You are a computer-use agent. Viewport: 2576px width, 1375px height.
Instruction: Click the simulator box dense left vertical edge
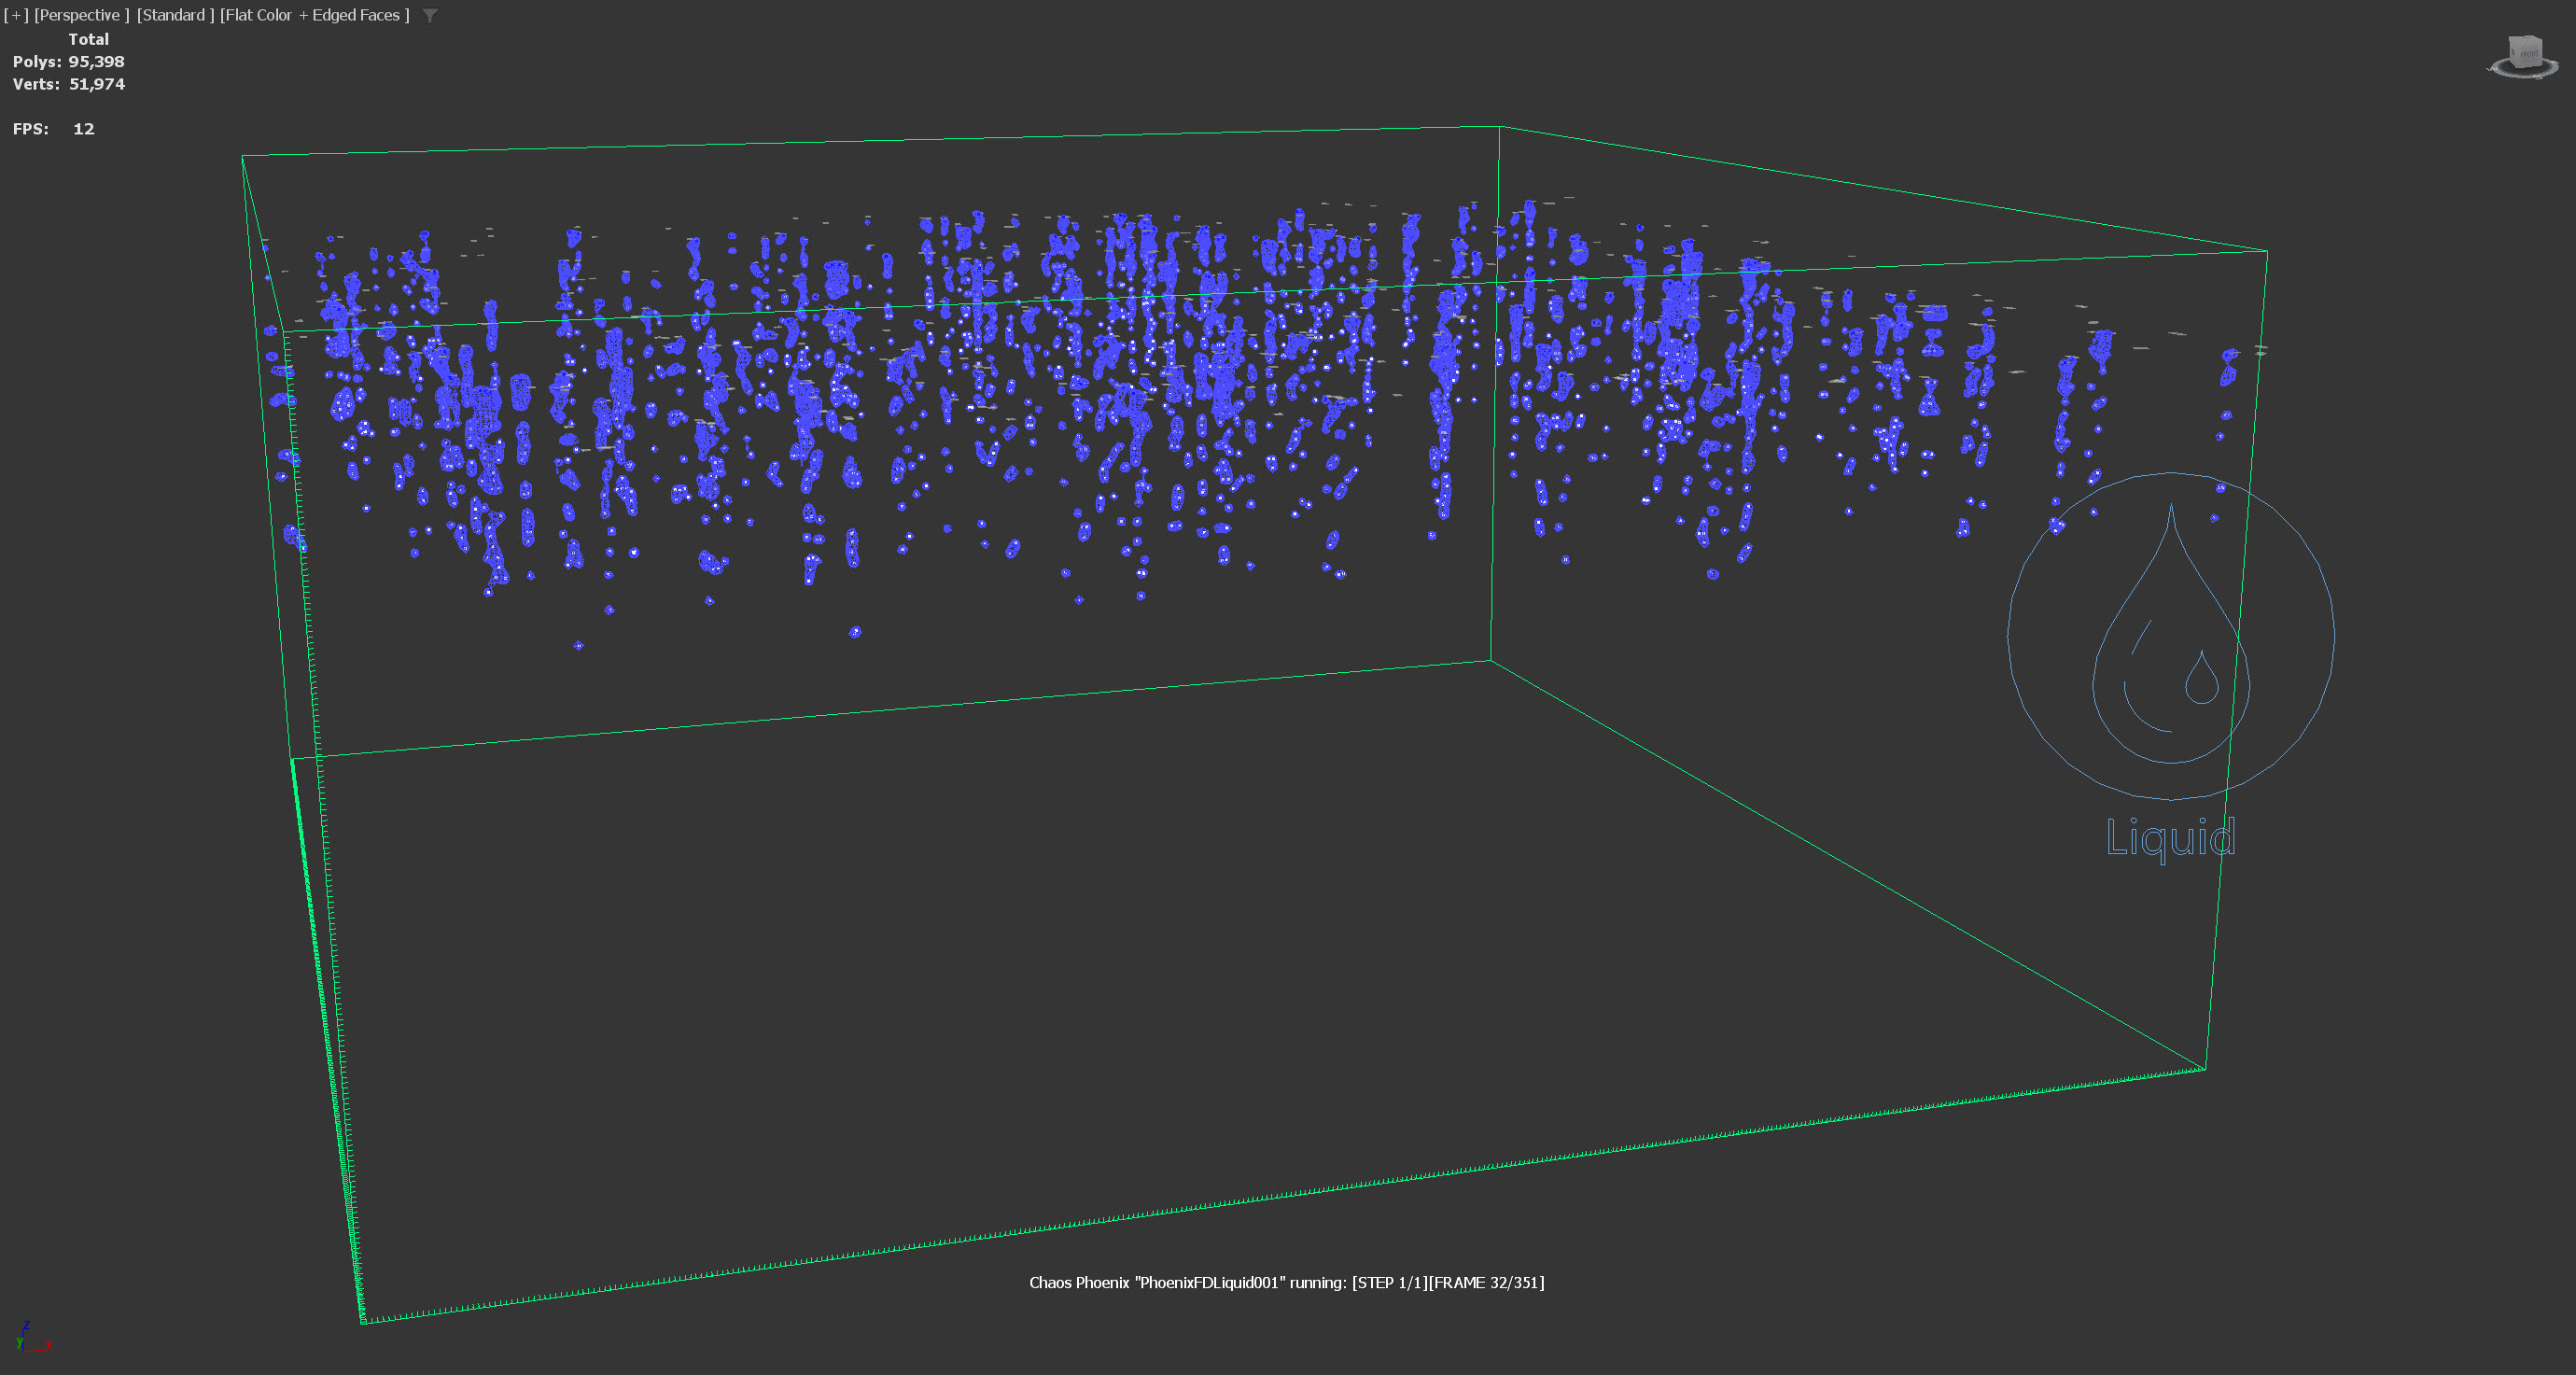click(x=327, y=1040)
